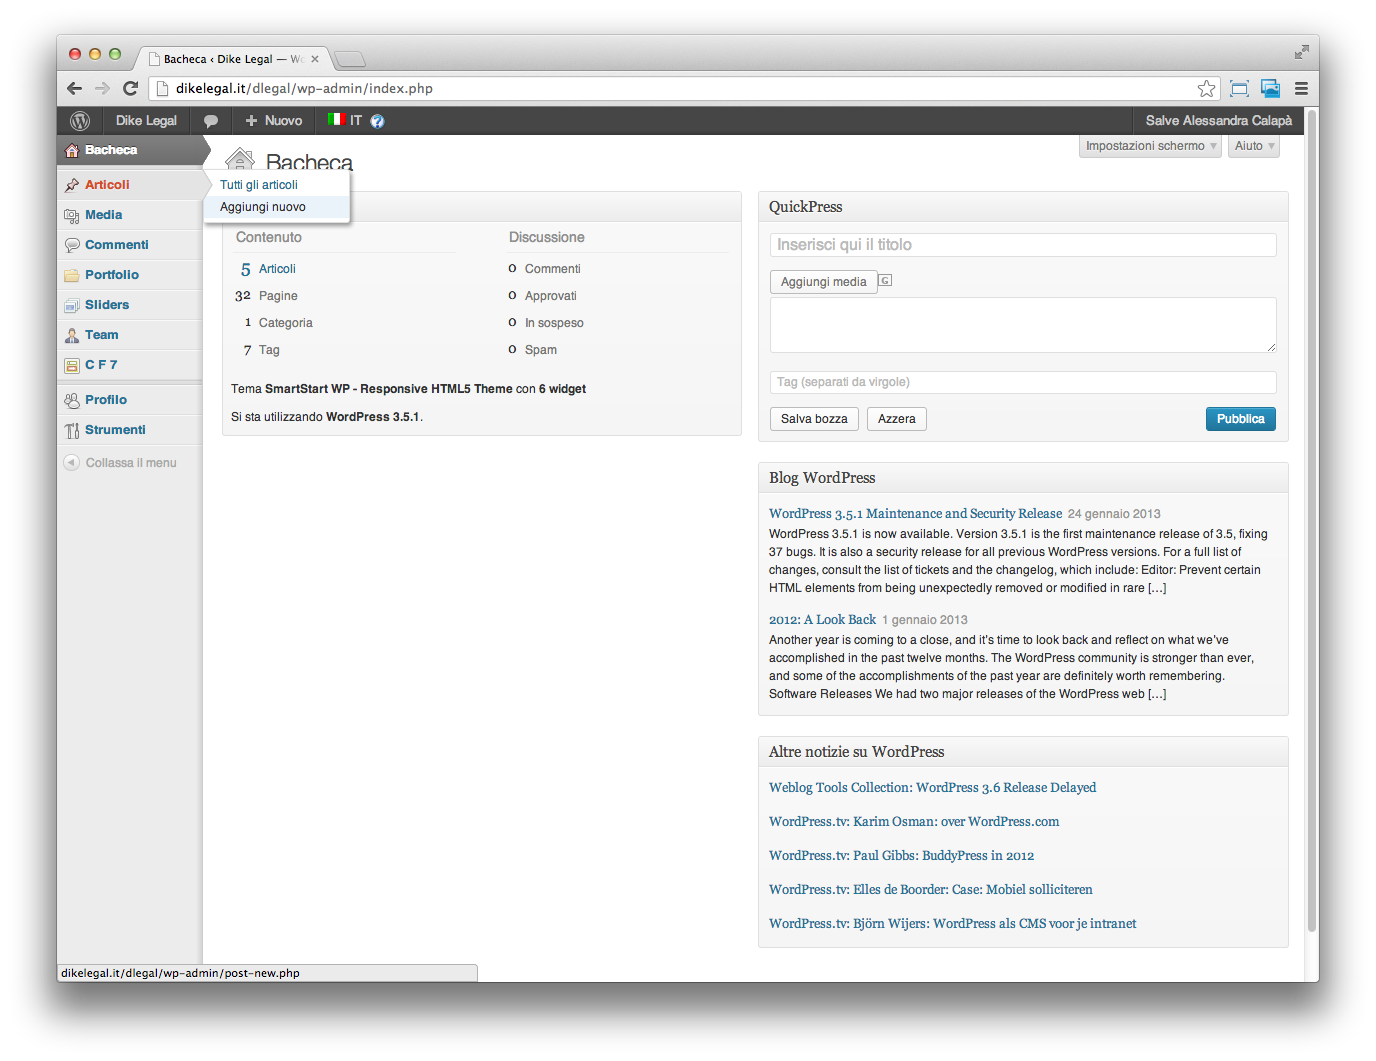Open WordPress 3.5.1 Maintenance and Security Release link

[915, 514]
